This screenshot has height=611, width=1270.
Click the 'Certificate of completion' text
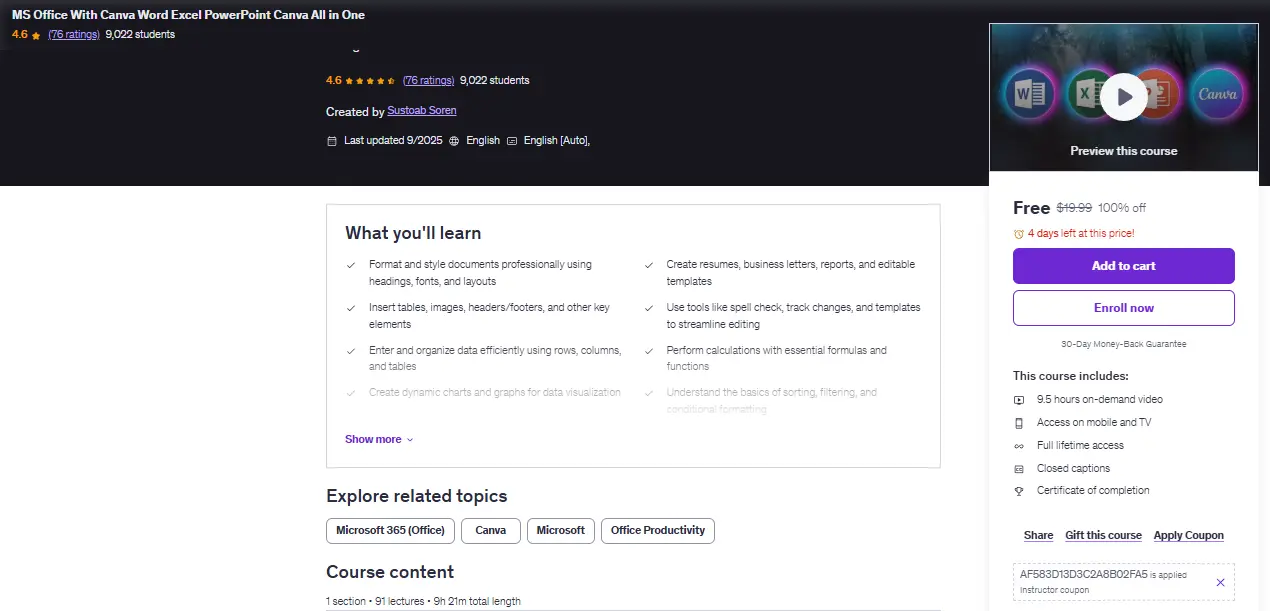coord(1093,491)
